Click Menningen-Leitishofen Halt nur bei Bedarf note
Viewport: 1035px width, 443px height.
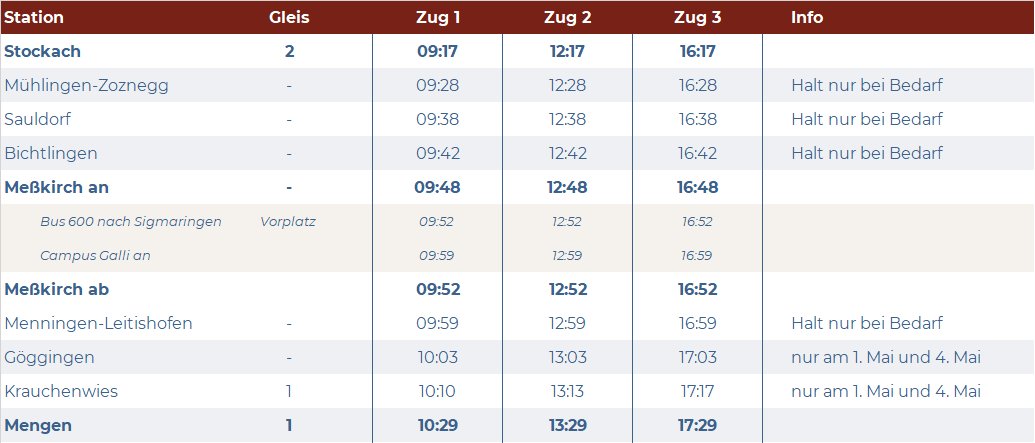click(x=867, y=324)
